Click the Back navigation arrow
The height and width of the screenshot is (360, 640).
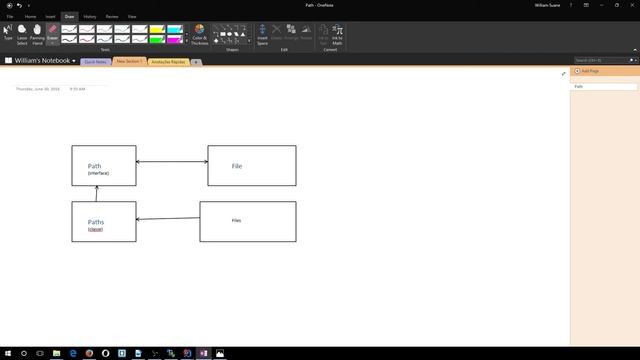tap(9, 6)
